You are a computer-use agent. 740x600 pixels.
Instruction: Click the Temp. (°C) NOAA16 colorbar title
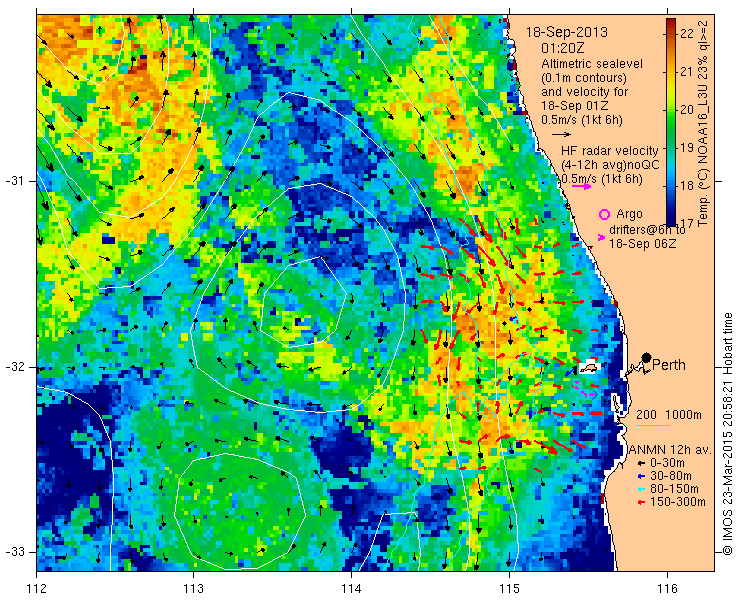[x=704, y=122]
